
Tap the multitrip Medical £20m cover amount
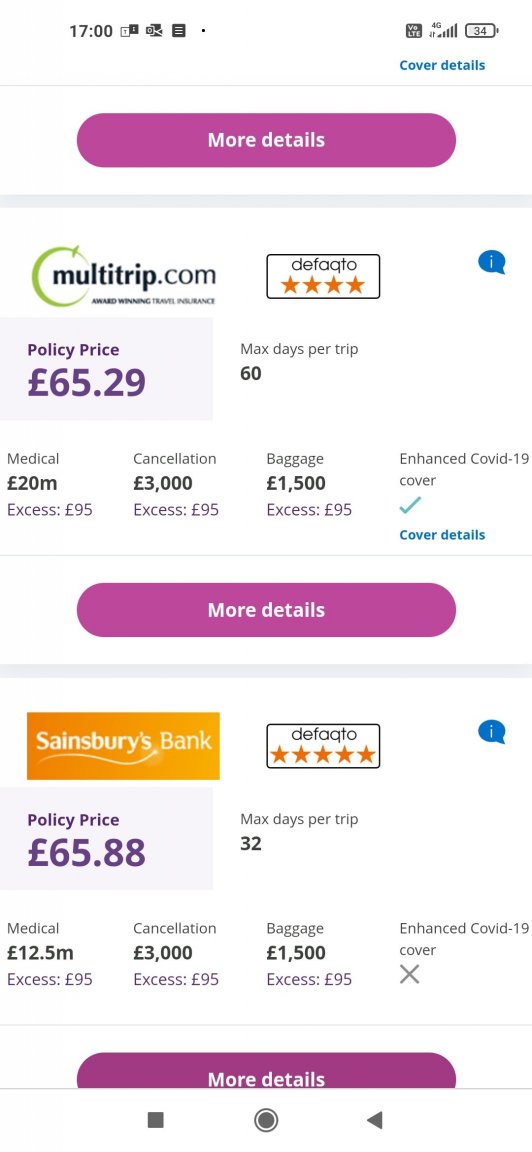pos(32,483)
